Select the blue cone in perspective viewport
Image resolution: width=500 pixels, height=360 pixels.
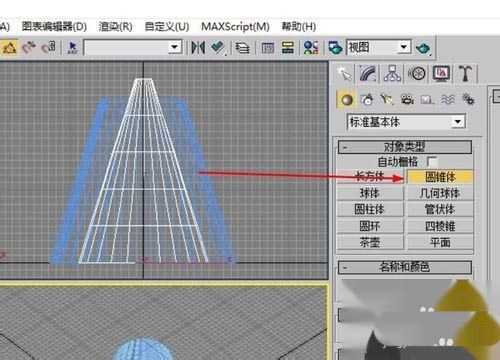(x=143, y=350)
